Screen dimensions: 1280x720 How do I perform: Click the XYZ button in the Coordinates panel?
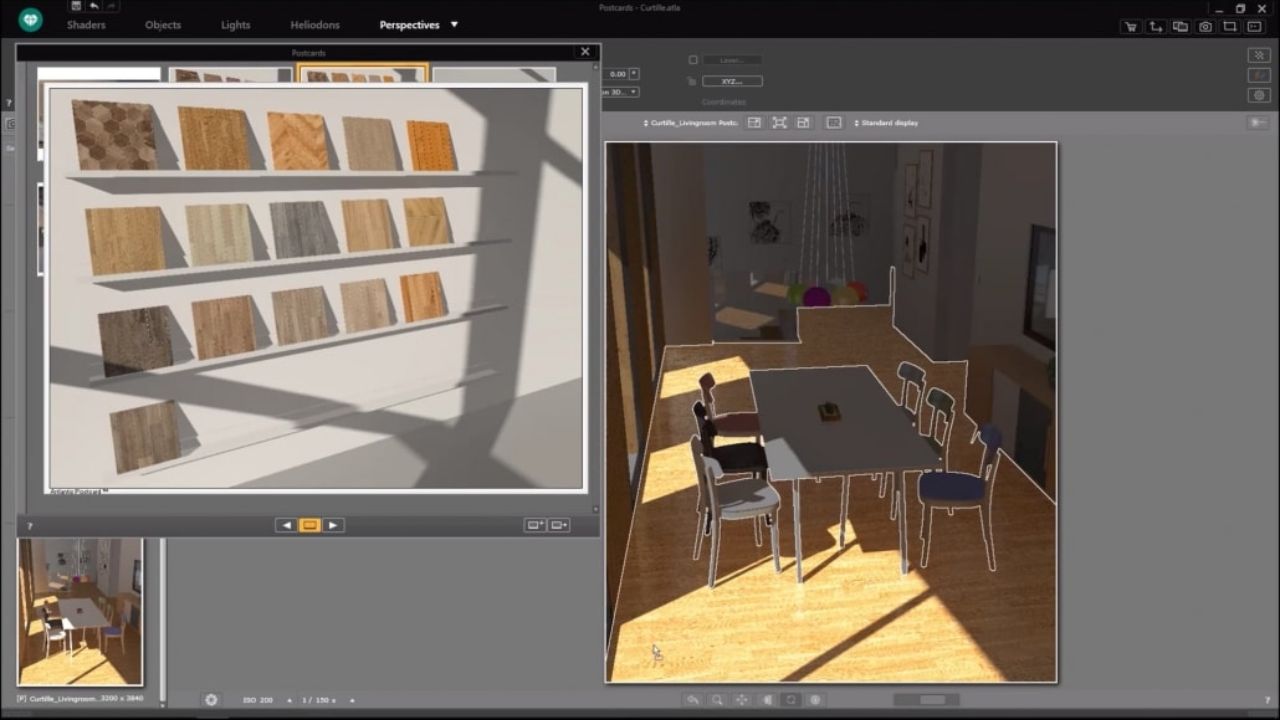click(730, 80)
